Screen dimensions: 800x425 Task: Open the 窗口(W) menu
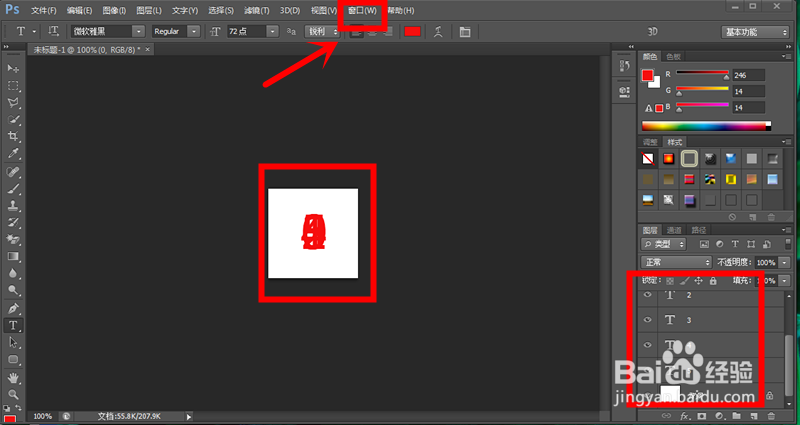click(362, 10)
